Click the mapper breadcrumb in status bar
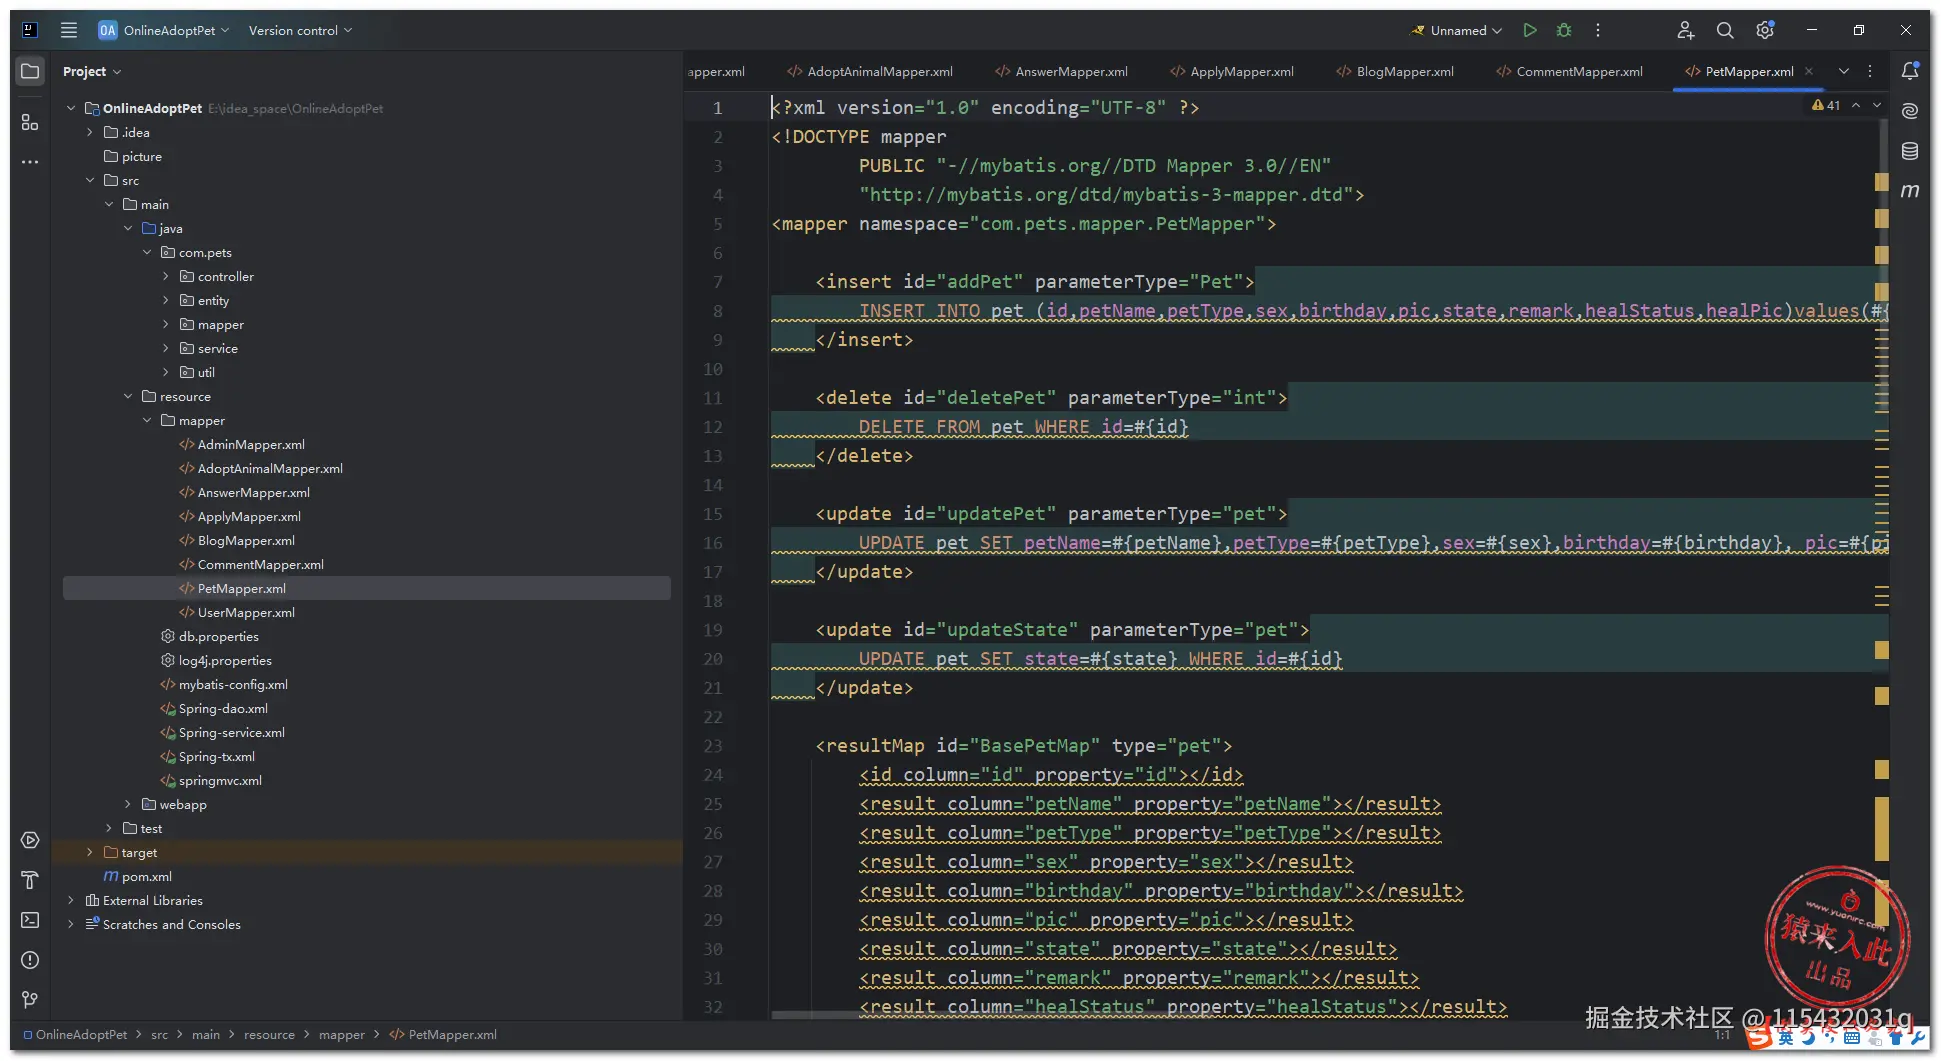 click(341, 1035)
